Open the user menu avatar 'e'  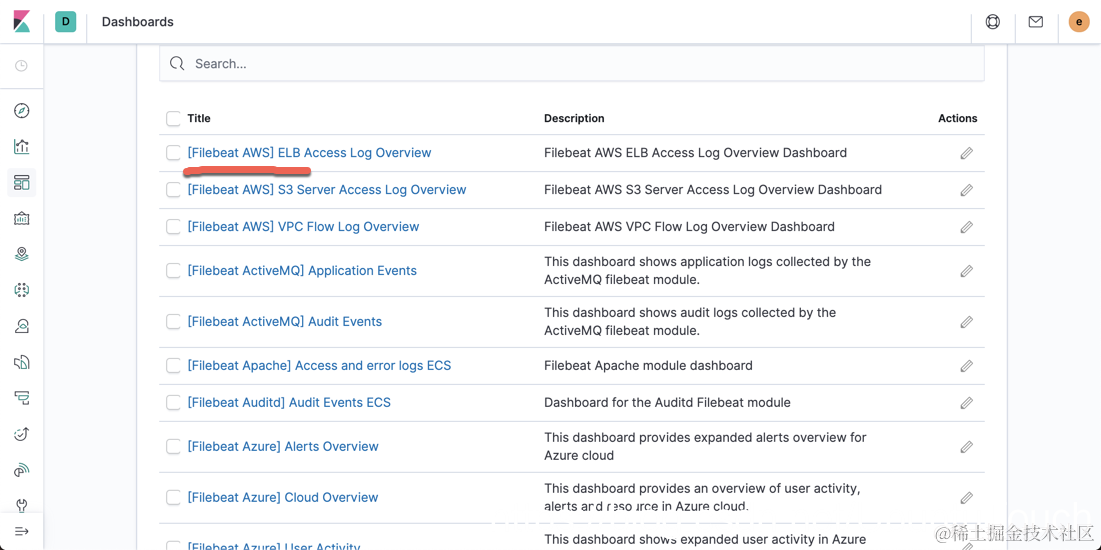pyautogui.click(x=1079, y=22)
